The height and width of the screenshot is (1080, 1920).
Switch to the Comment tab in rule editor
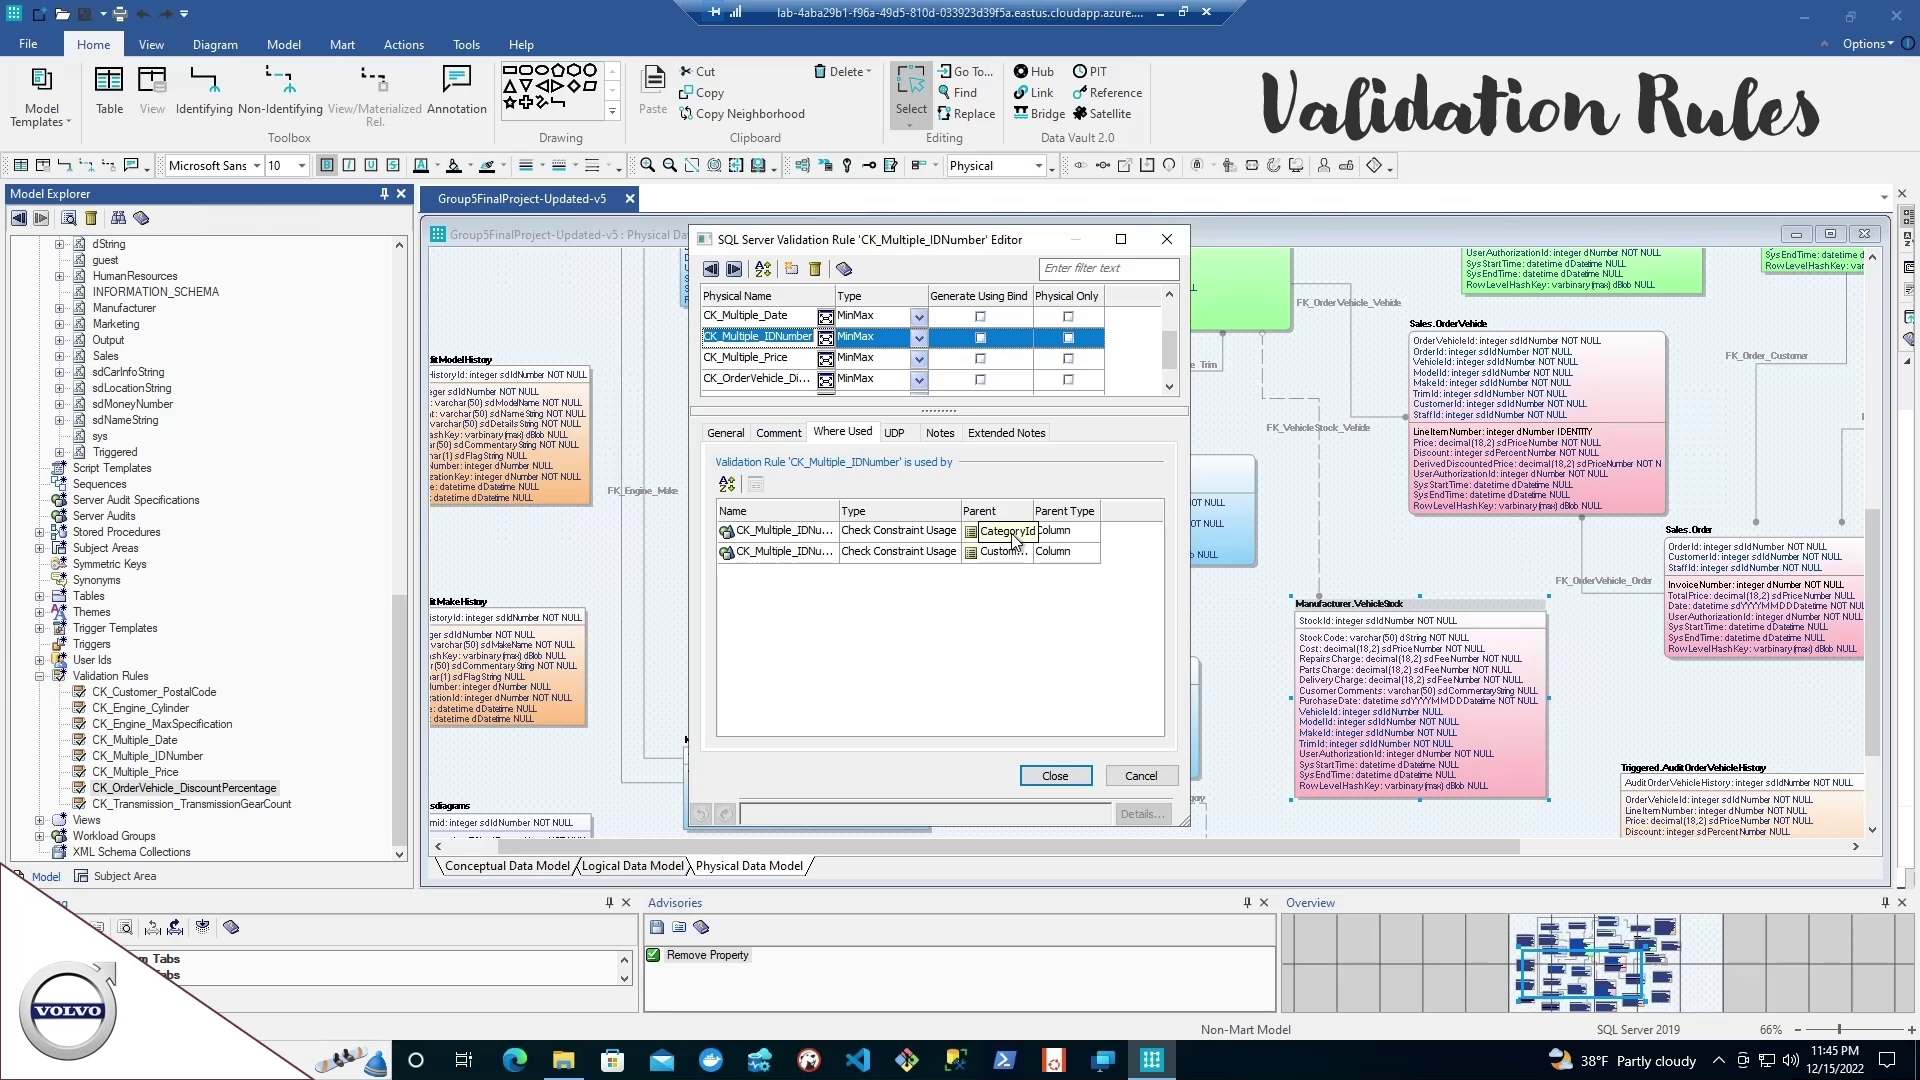click(778, 433)
